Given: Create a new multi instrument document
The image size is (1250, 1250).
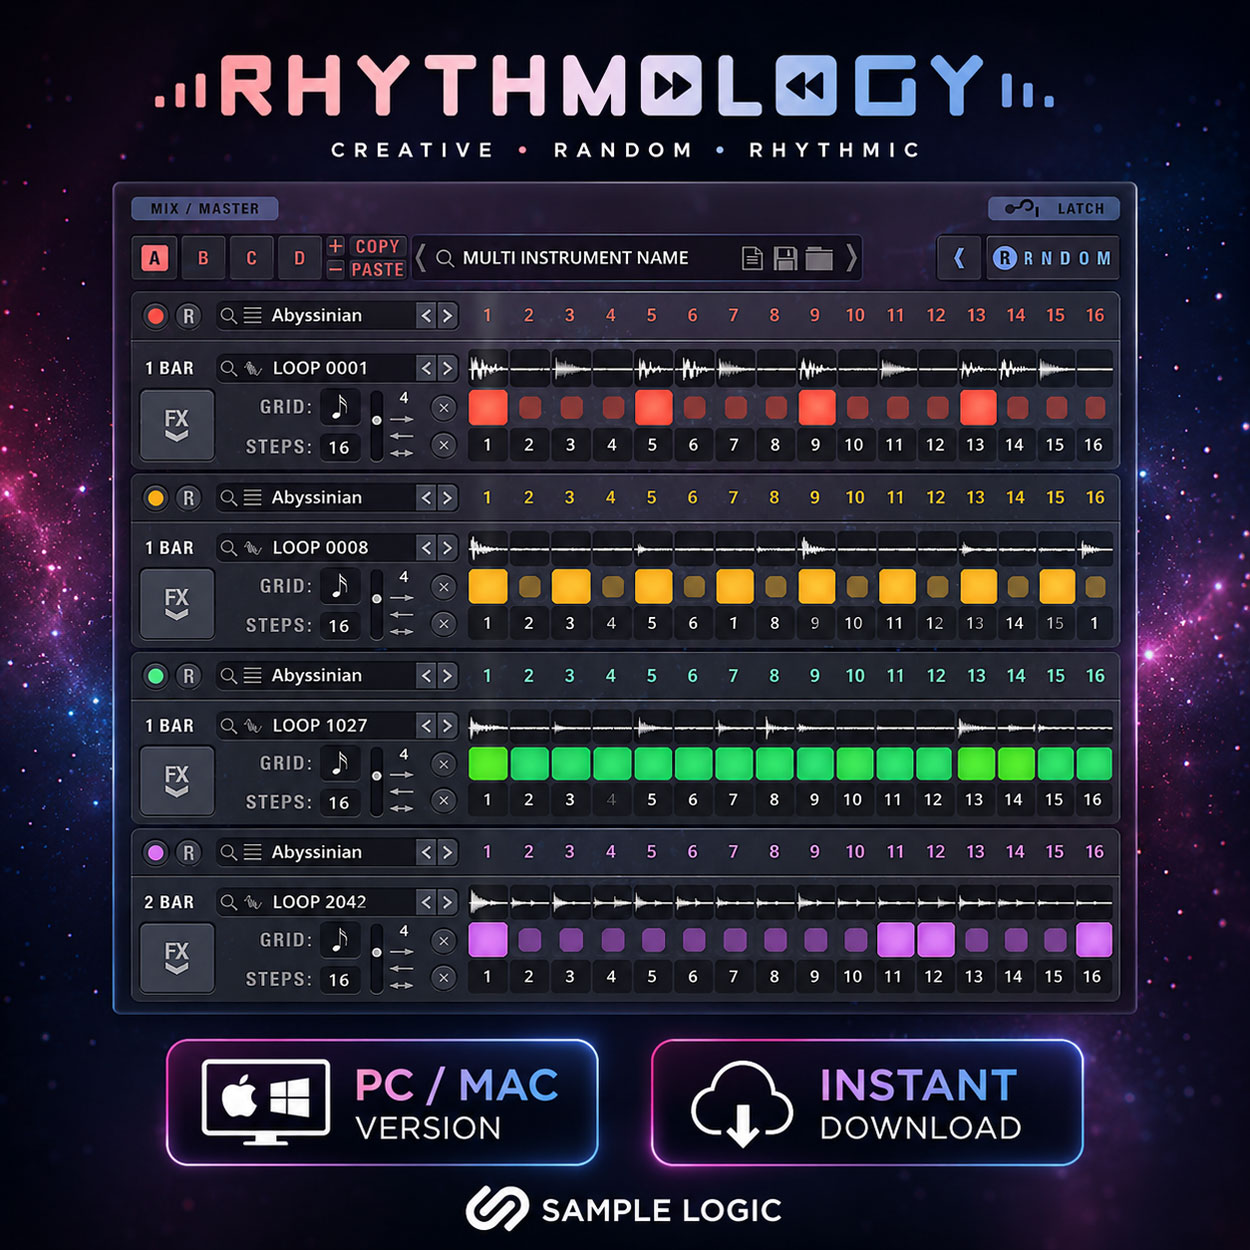Looking at the screenshot, I should pos(752,258).
